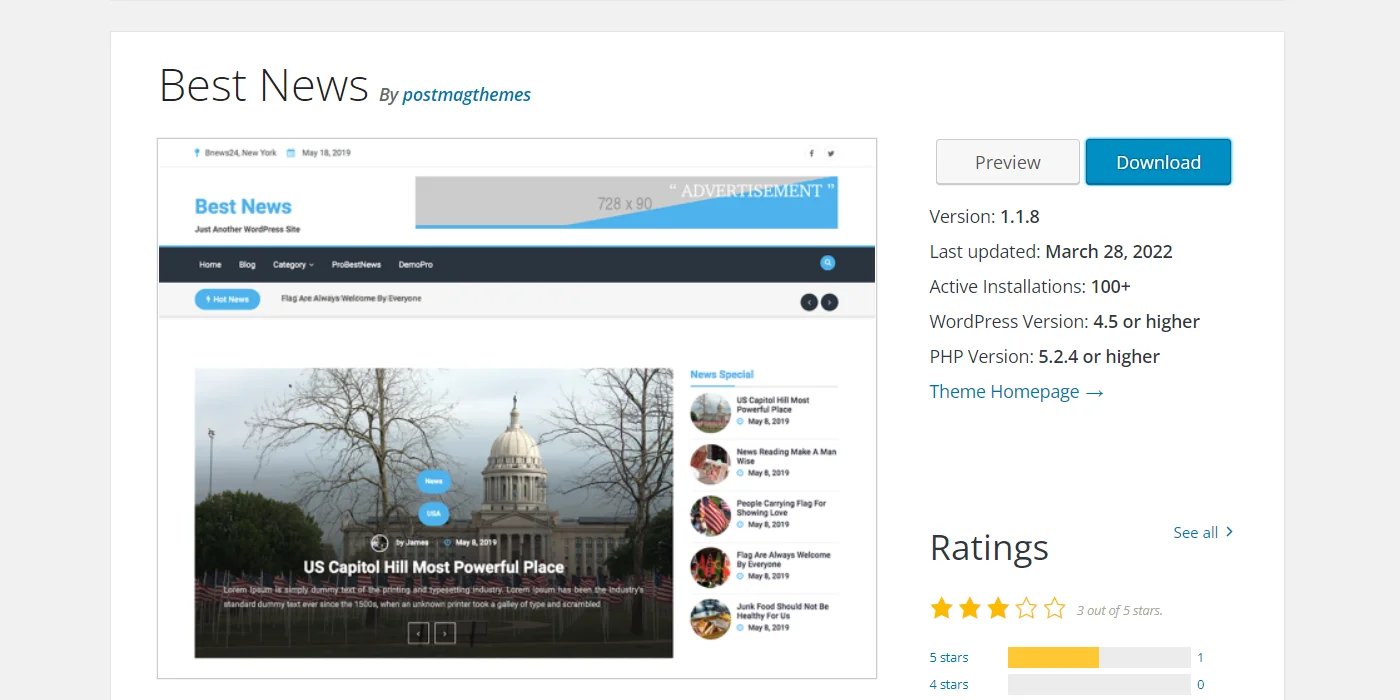Click 'Junk Food Should Not Be Healthy' item
Viewport: 1400px width, 700px height.
click(x=782, y=611)
